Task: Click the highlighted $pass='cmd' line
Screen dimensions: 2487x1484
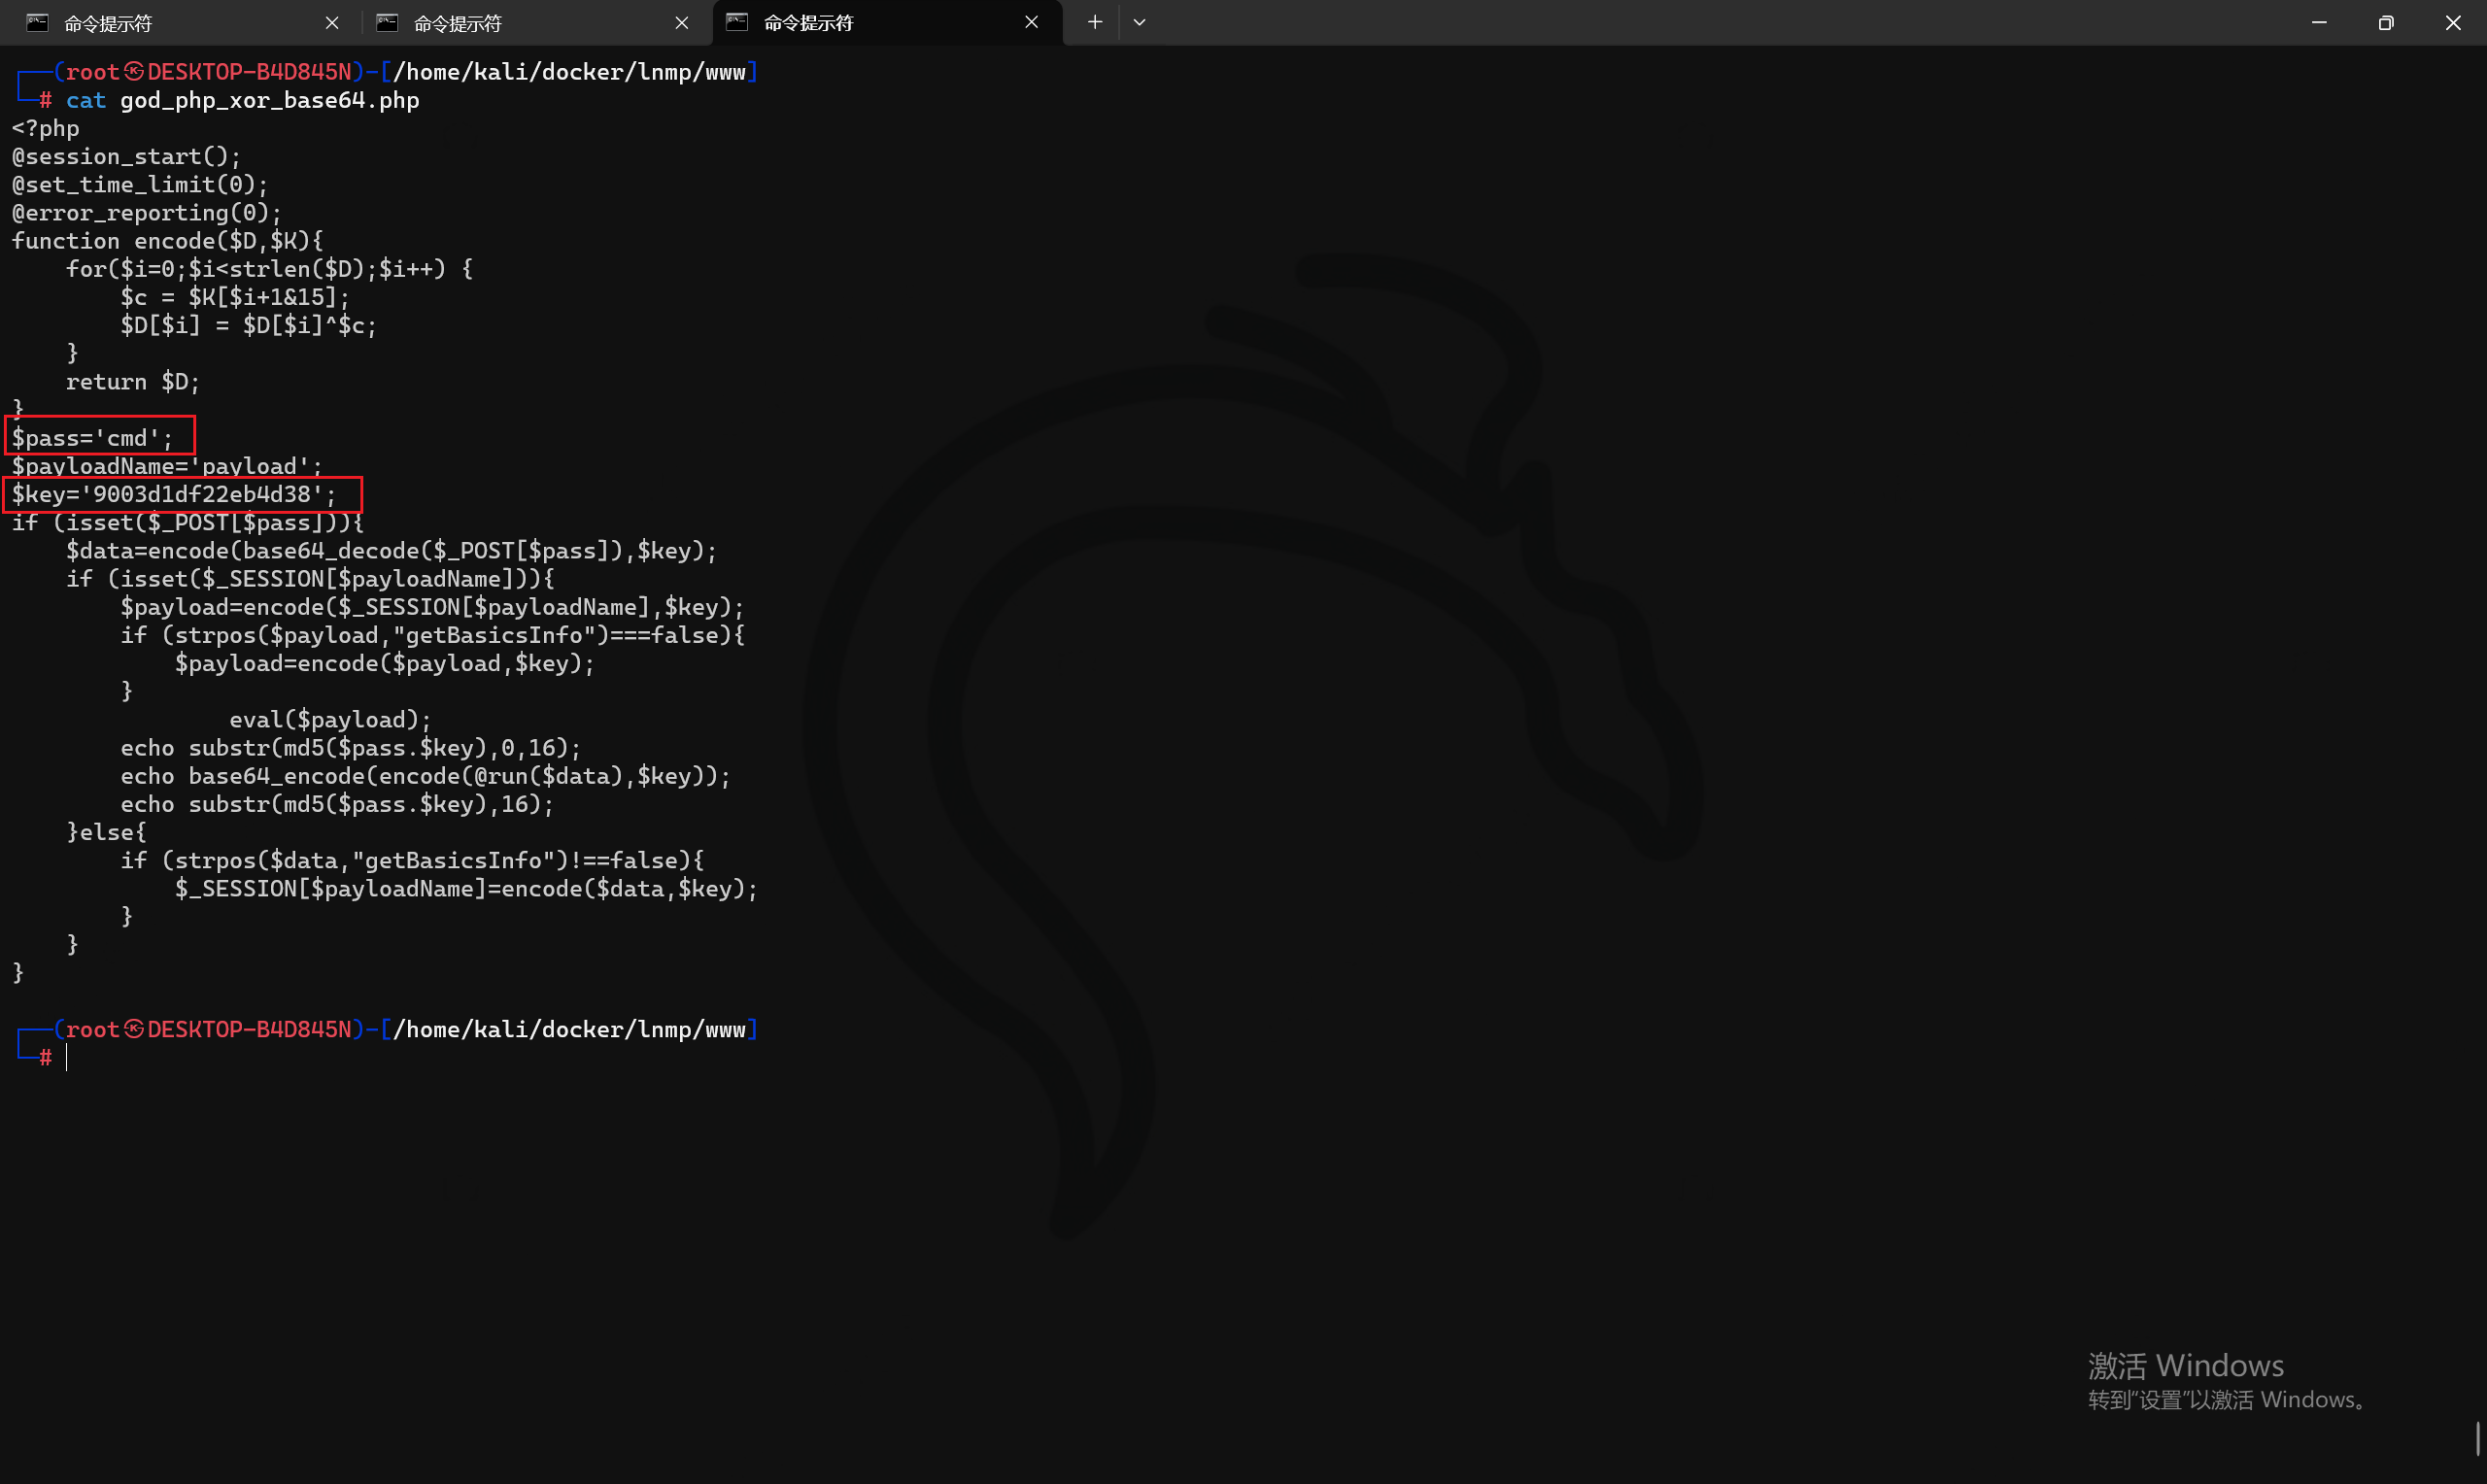Action: [x=93, y=438]
